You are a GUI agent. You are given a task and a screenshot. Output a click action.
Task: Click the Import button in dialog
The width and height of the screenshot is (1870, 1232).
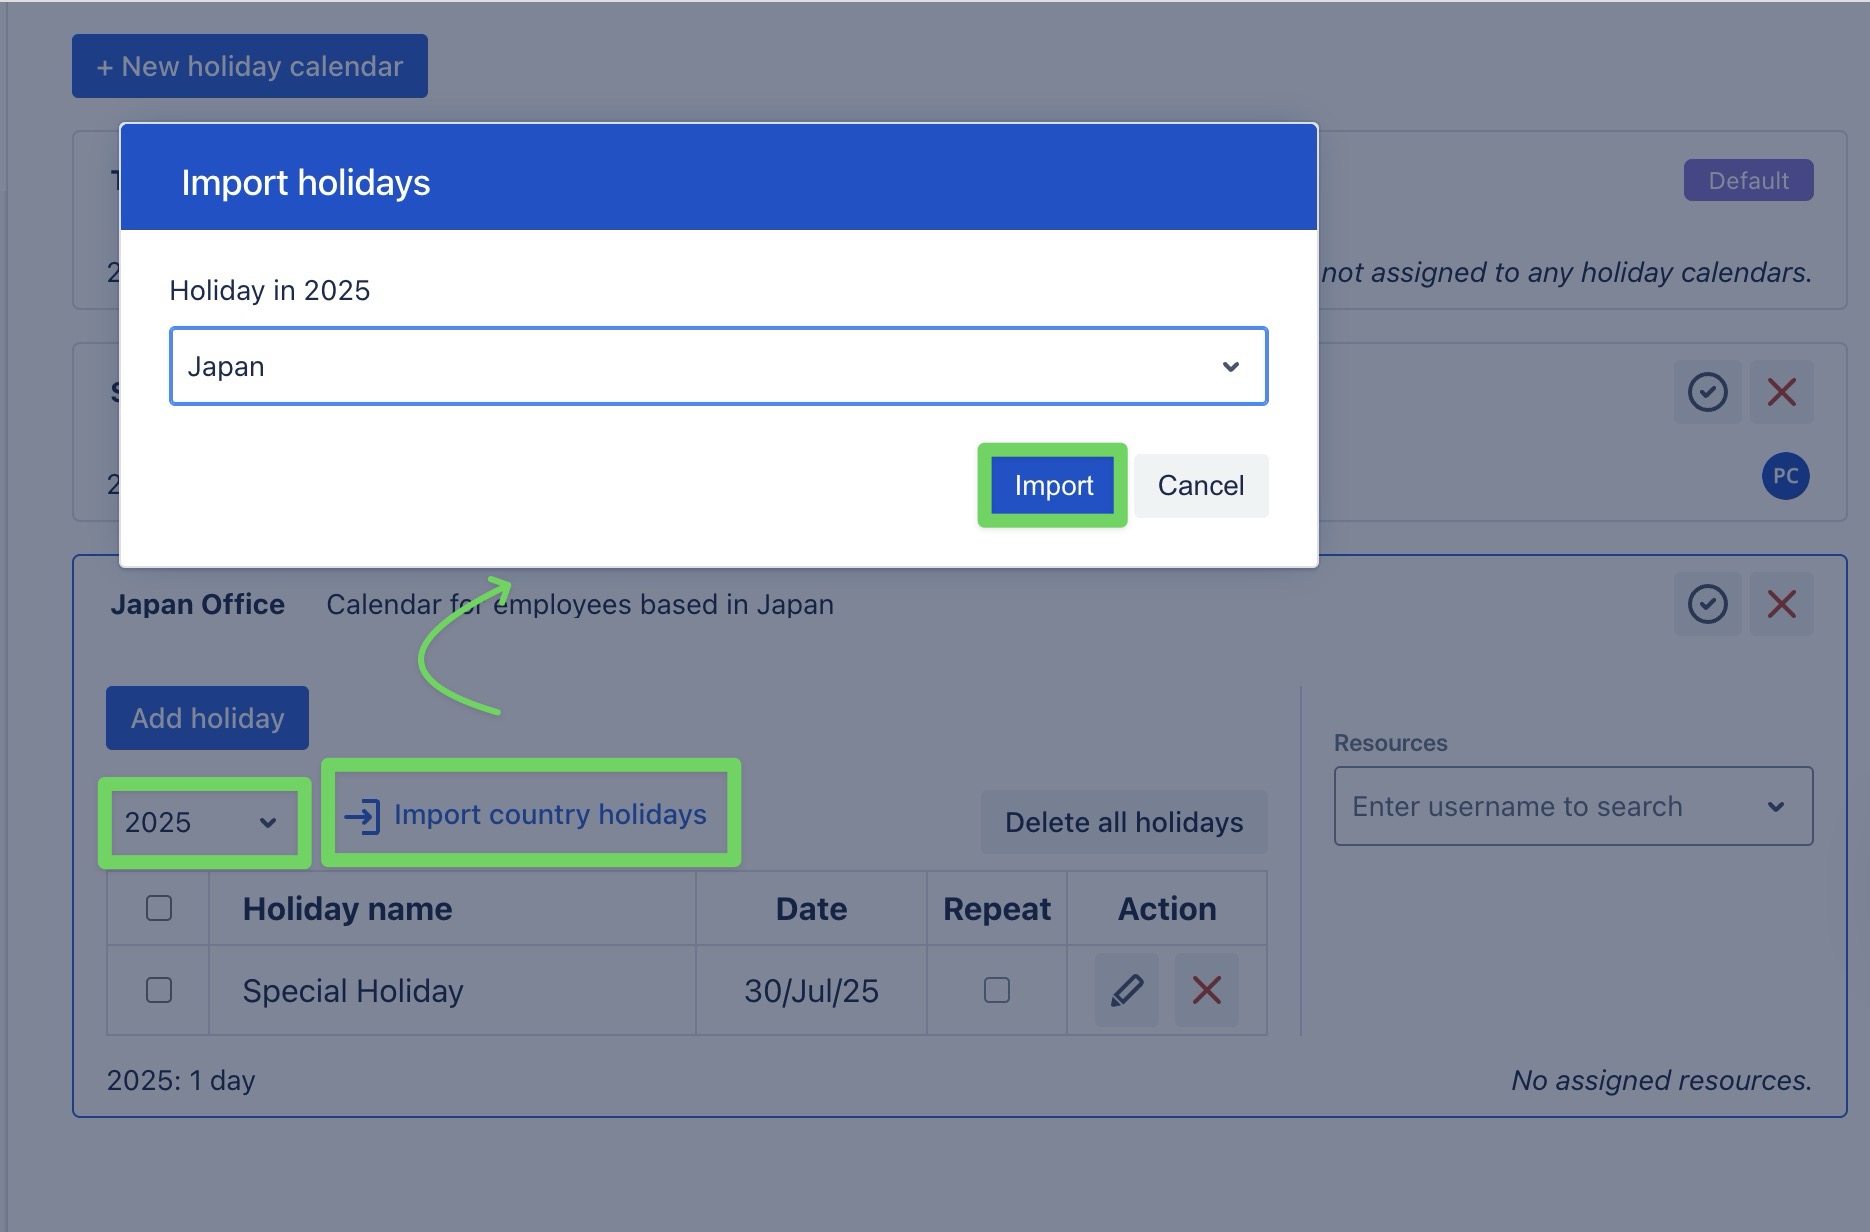click(1052, 486)
